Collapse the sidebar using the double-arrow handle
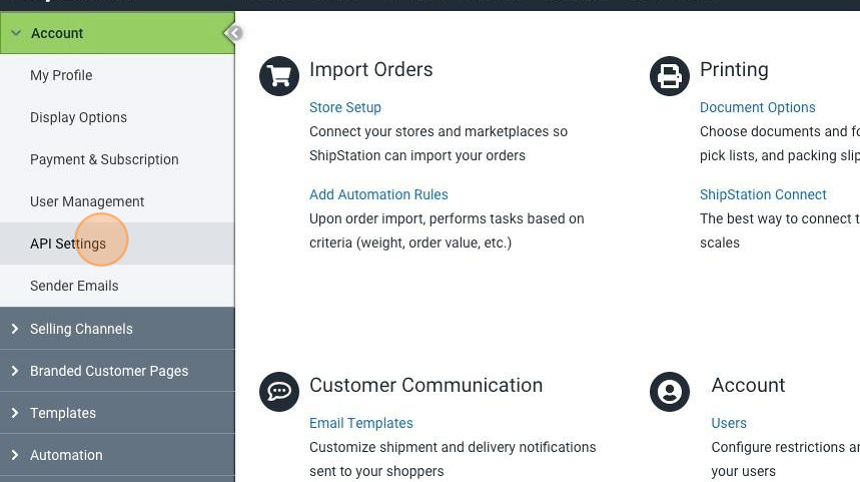The image size is (860, 482). [x=234, y=33]
